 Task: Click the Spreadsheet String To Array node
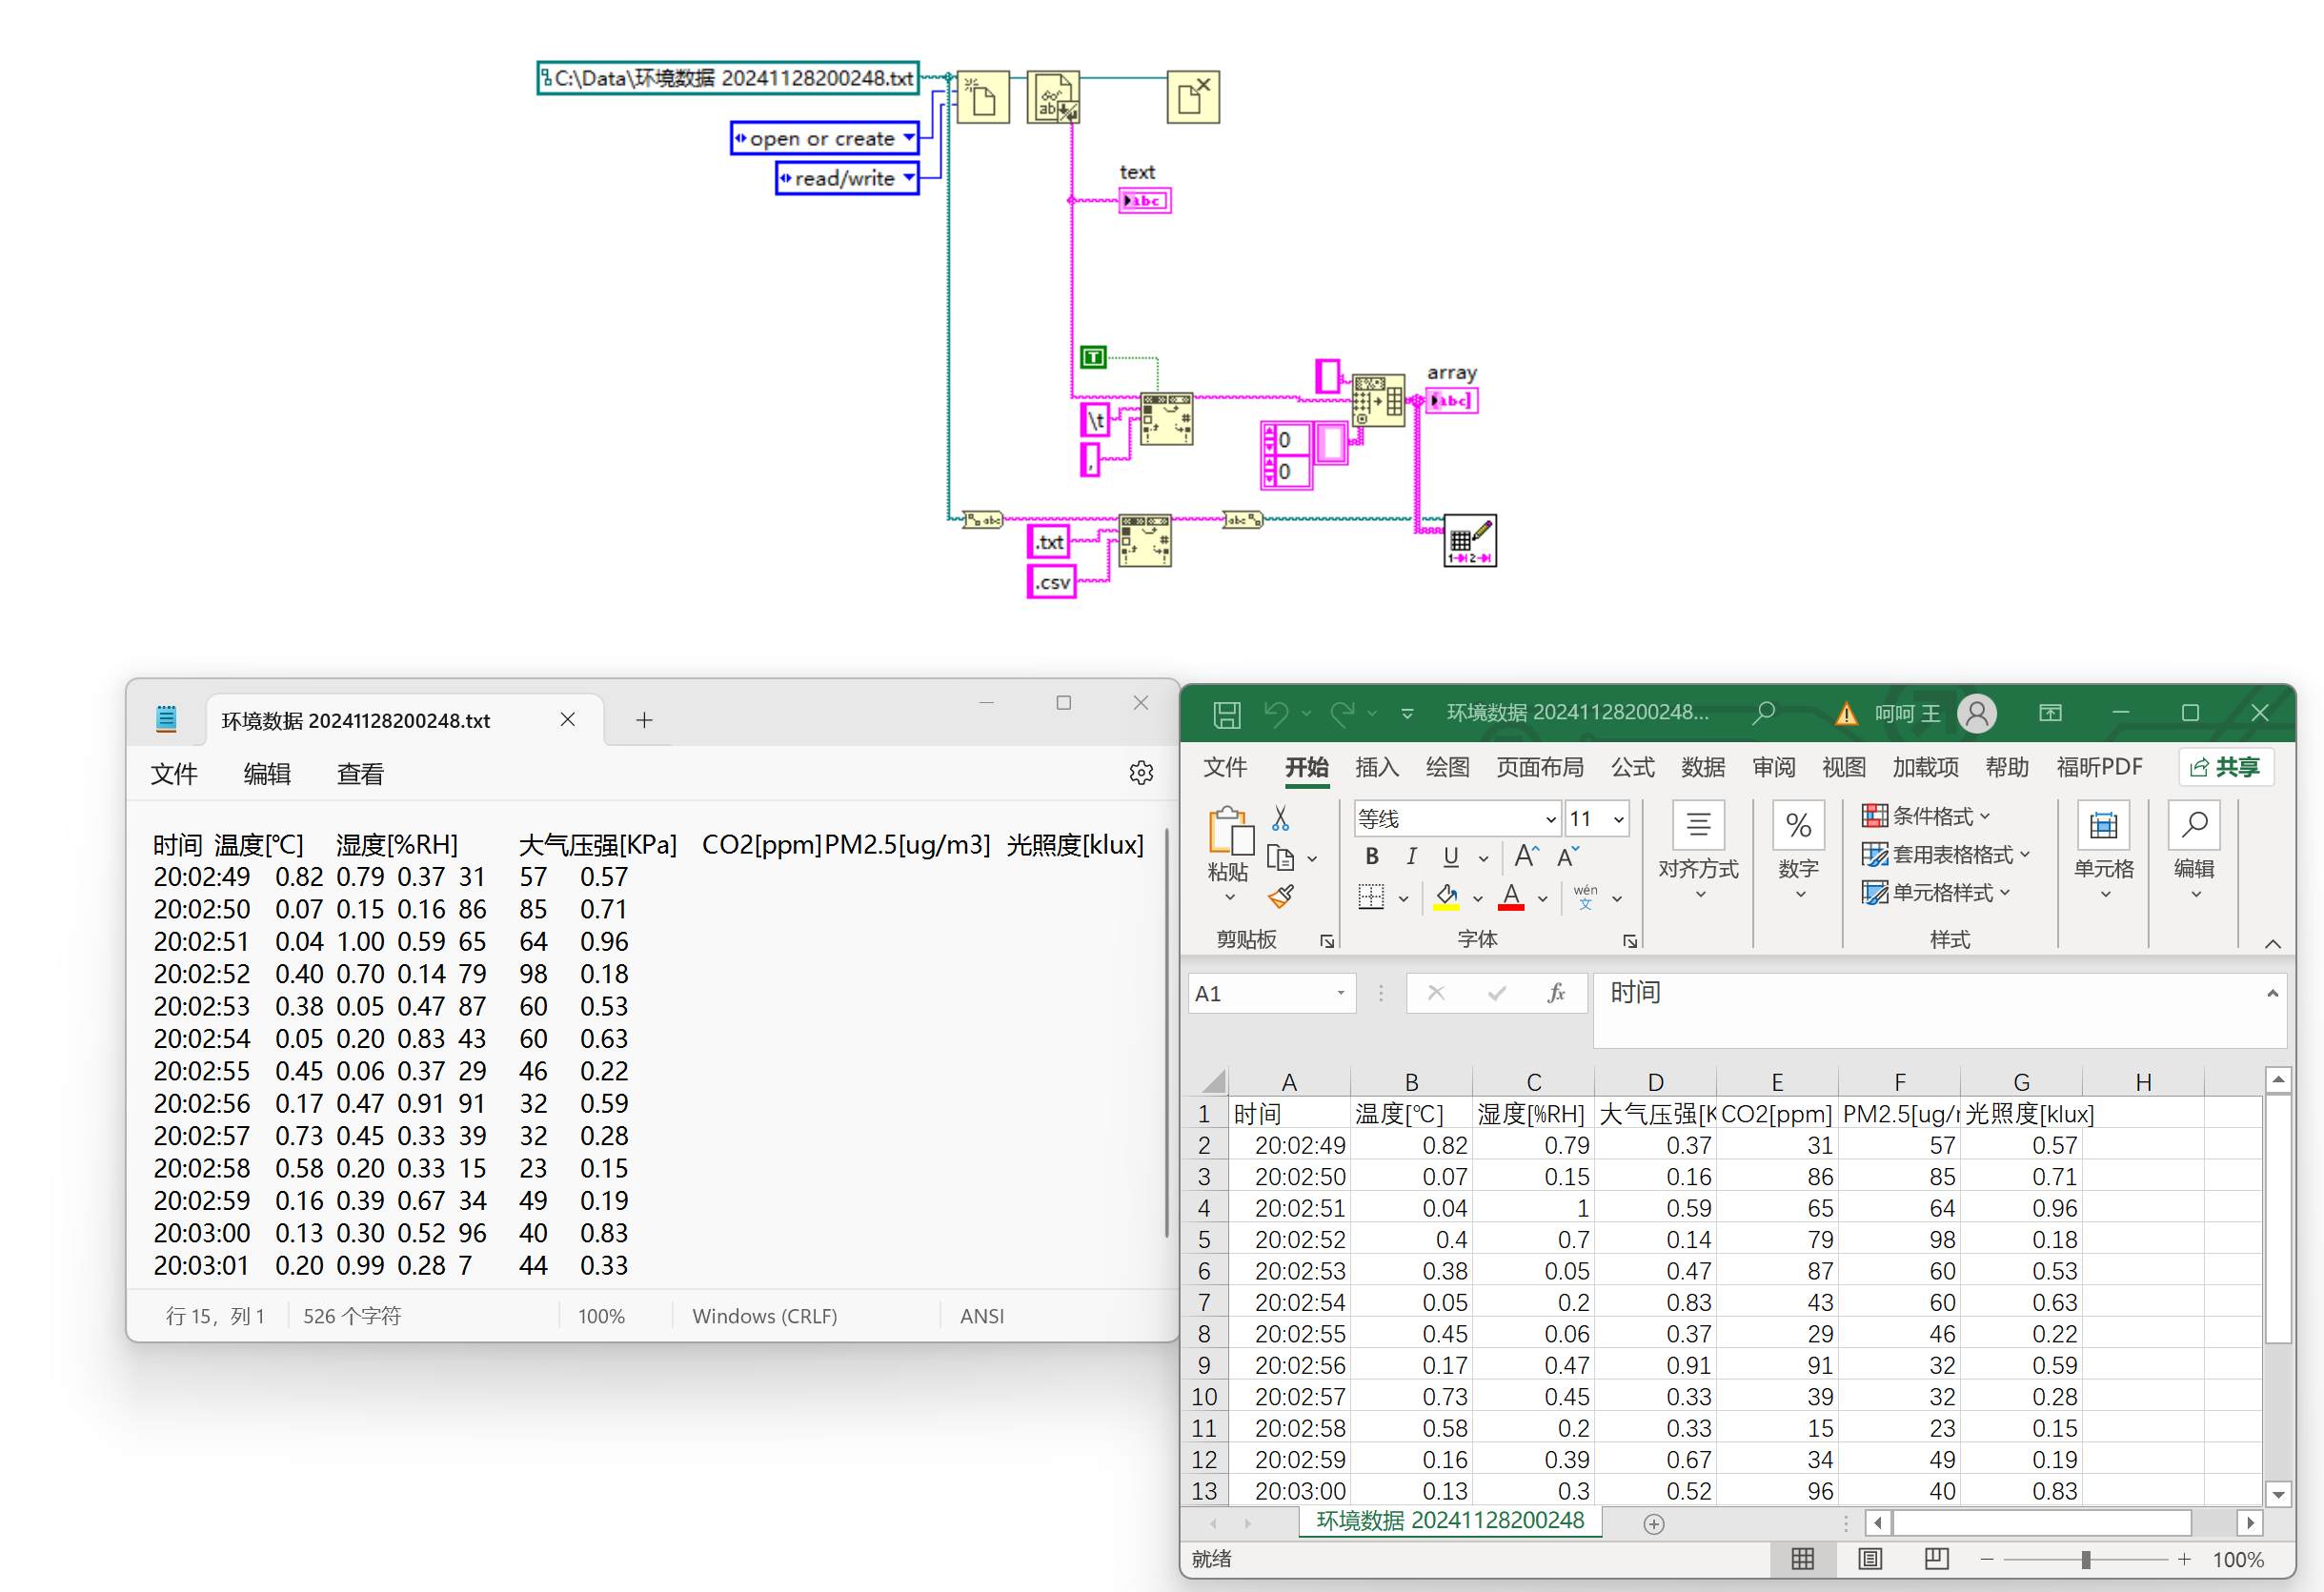click(x=1378, y=400)
